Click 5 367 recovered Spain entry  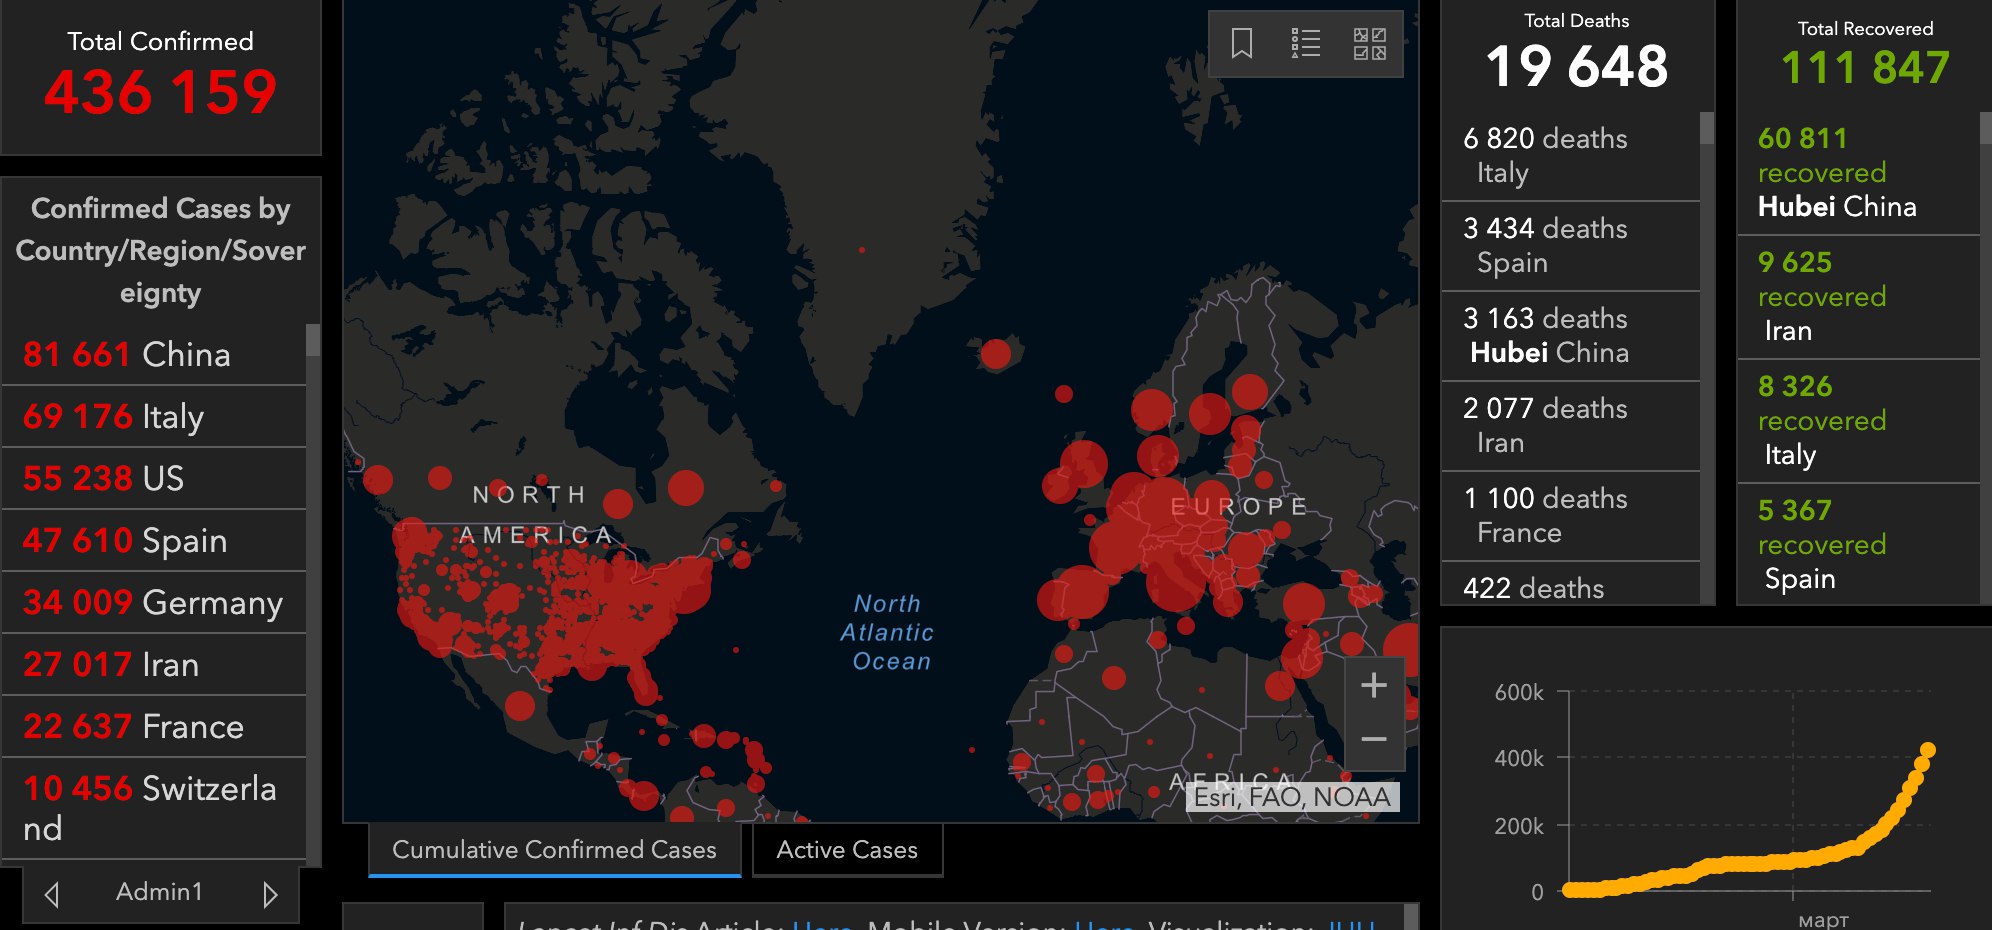pos(1858,545)
